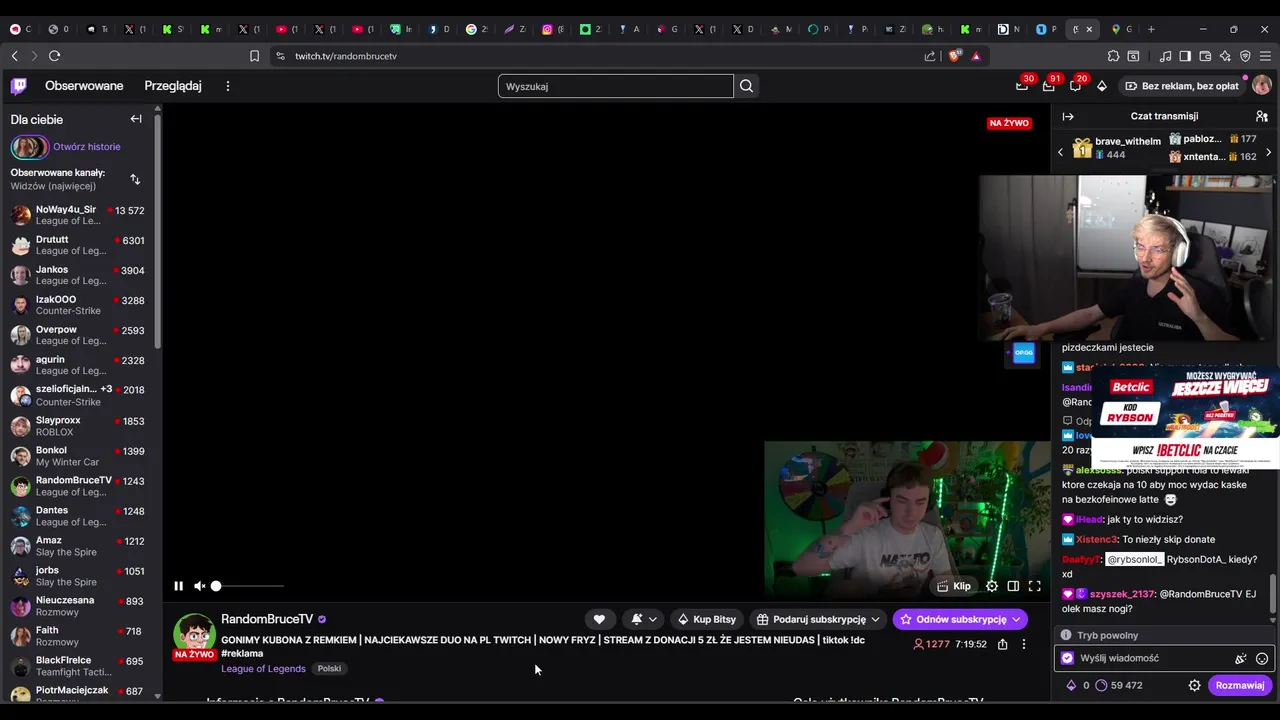The width and height of the screenshot is (1280, 720).
Task: Open the browser extensions puzzle icon
Action: 1113,56
